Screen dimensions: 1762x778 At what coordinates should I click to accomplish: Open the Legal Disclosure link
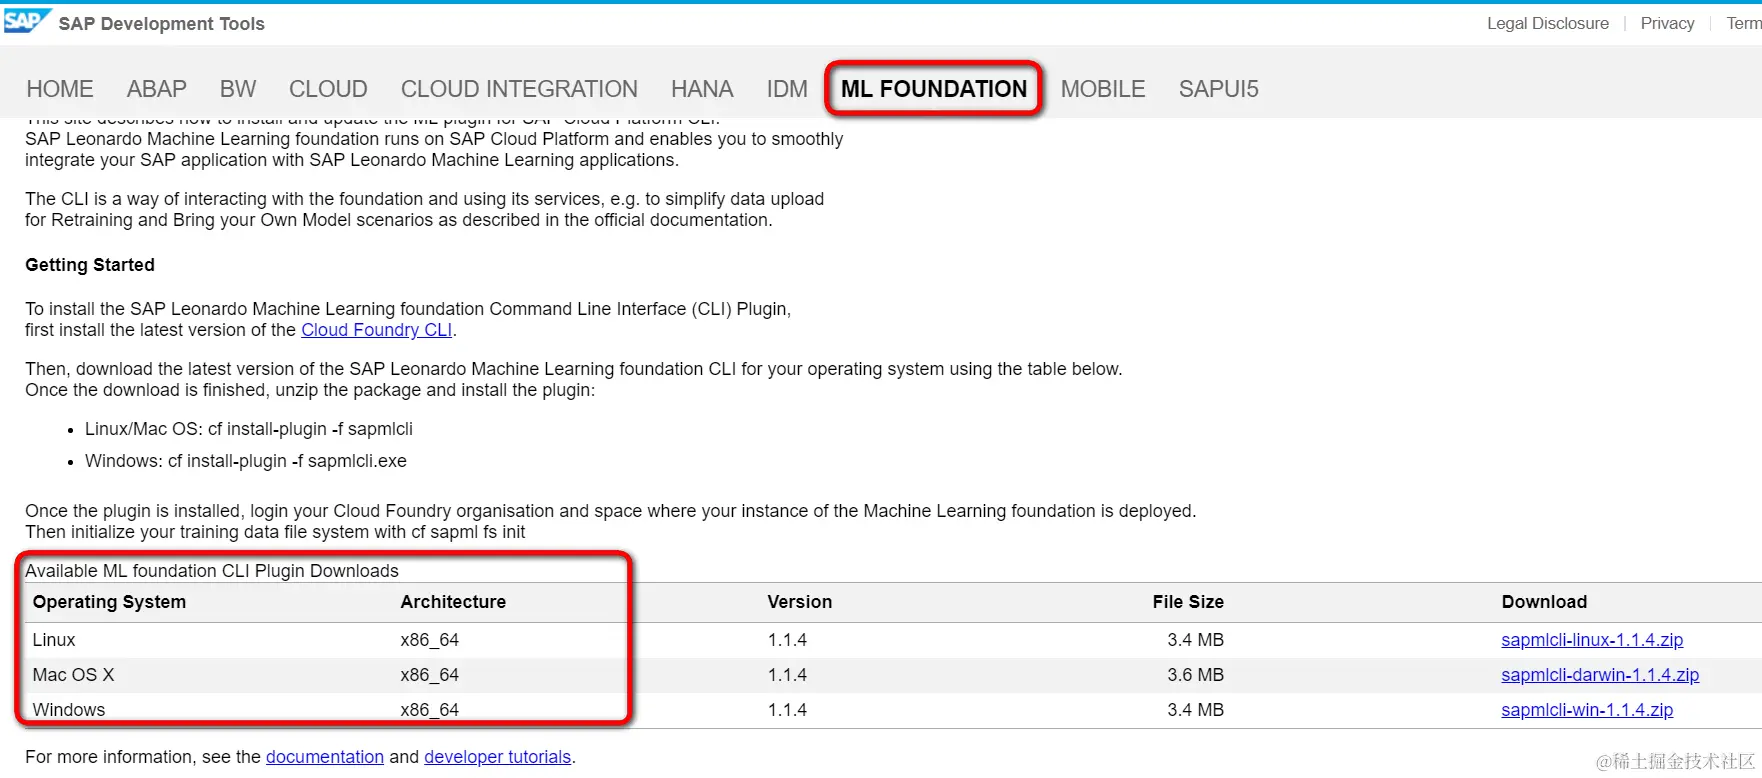click(x=1548, y=23)
